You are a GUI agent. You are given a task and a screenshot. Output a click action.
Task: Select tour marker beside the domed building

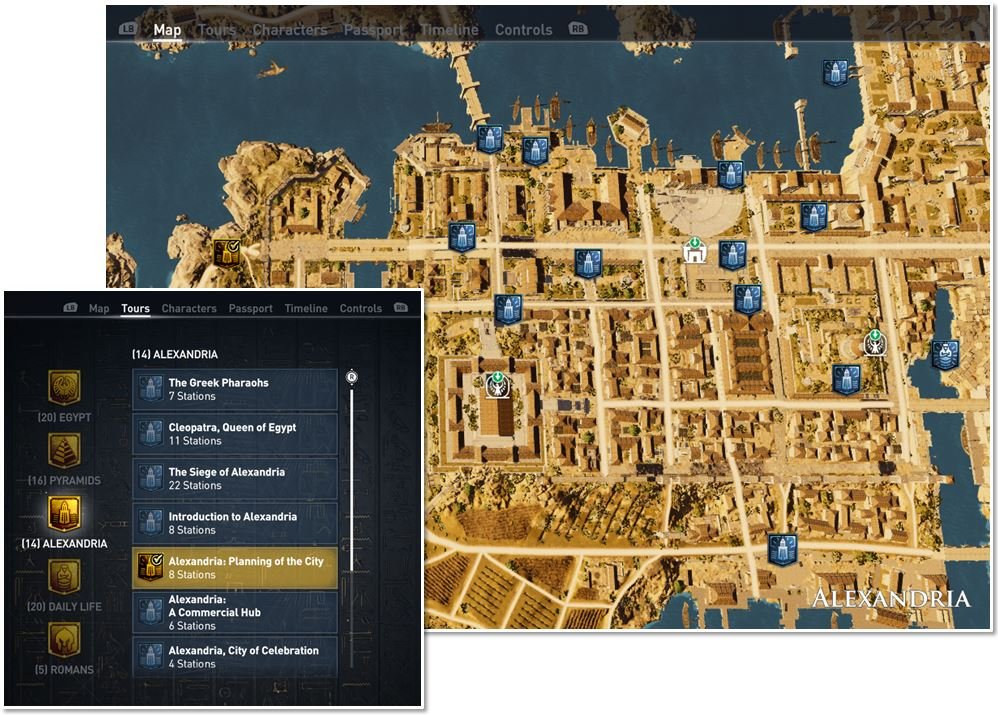pos(813,216)
